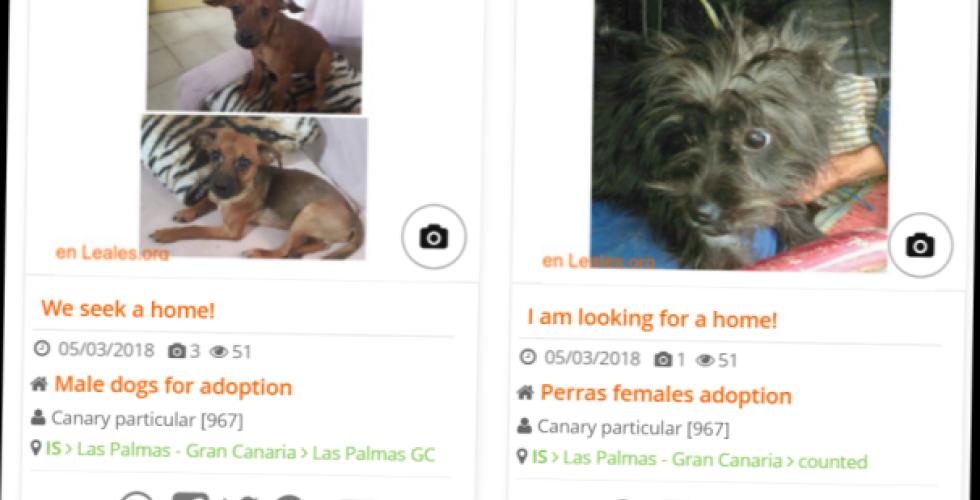Image resolution: width=980 pixels, height=500 pixels.
Task: Follow the 'Las Palmas GC' location link
Action: [373, 454]
